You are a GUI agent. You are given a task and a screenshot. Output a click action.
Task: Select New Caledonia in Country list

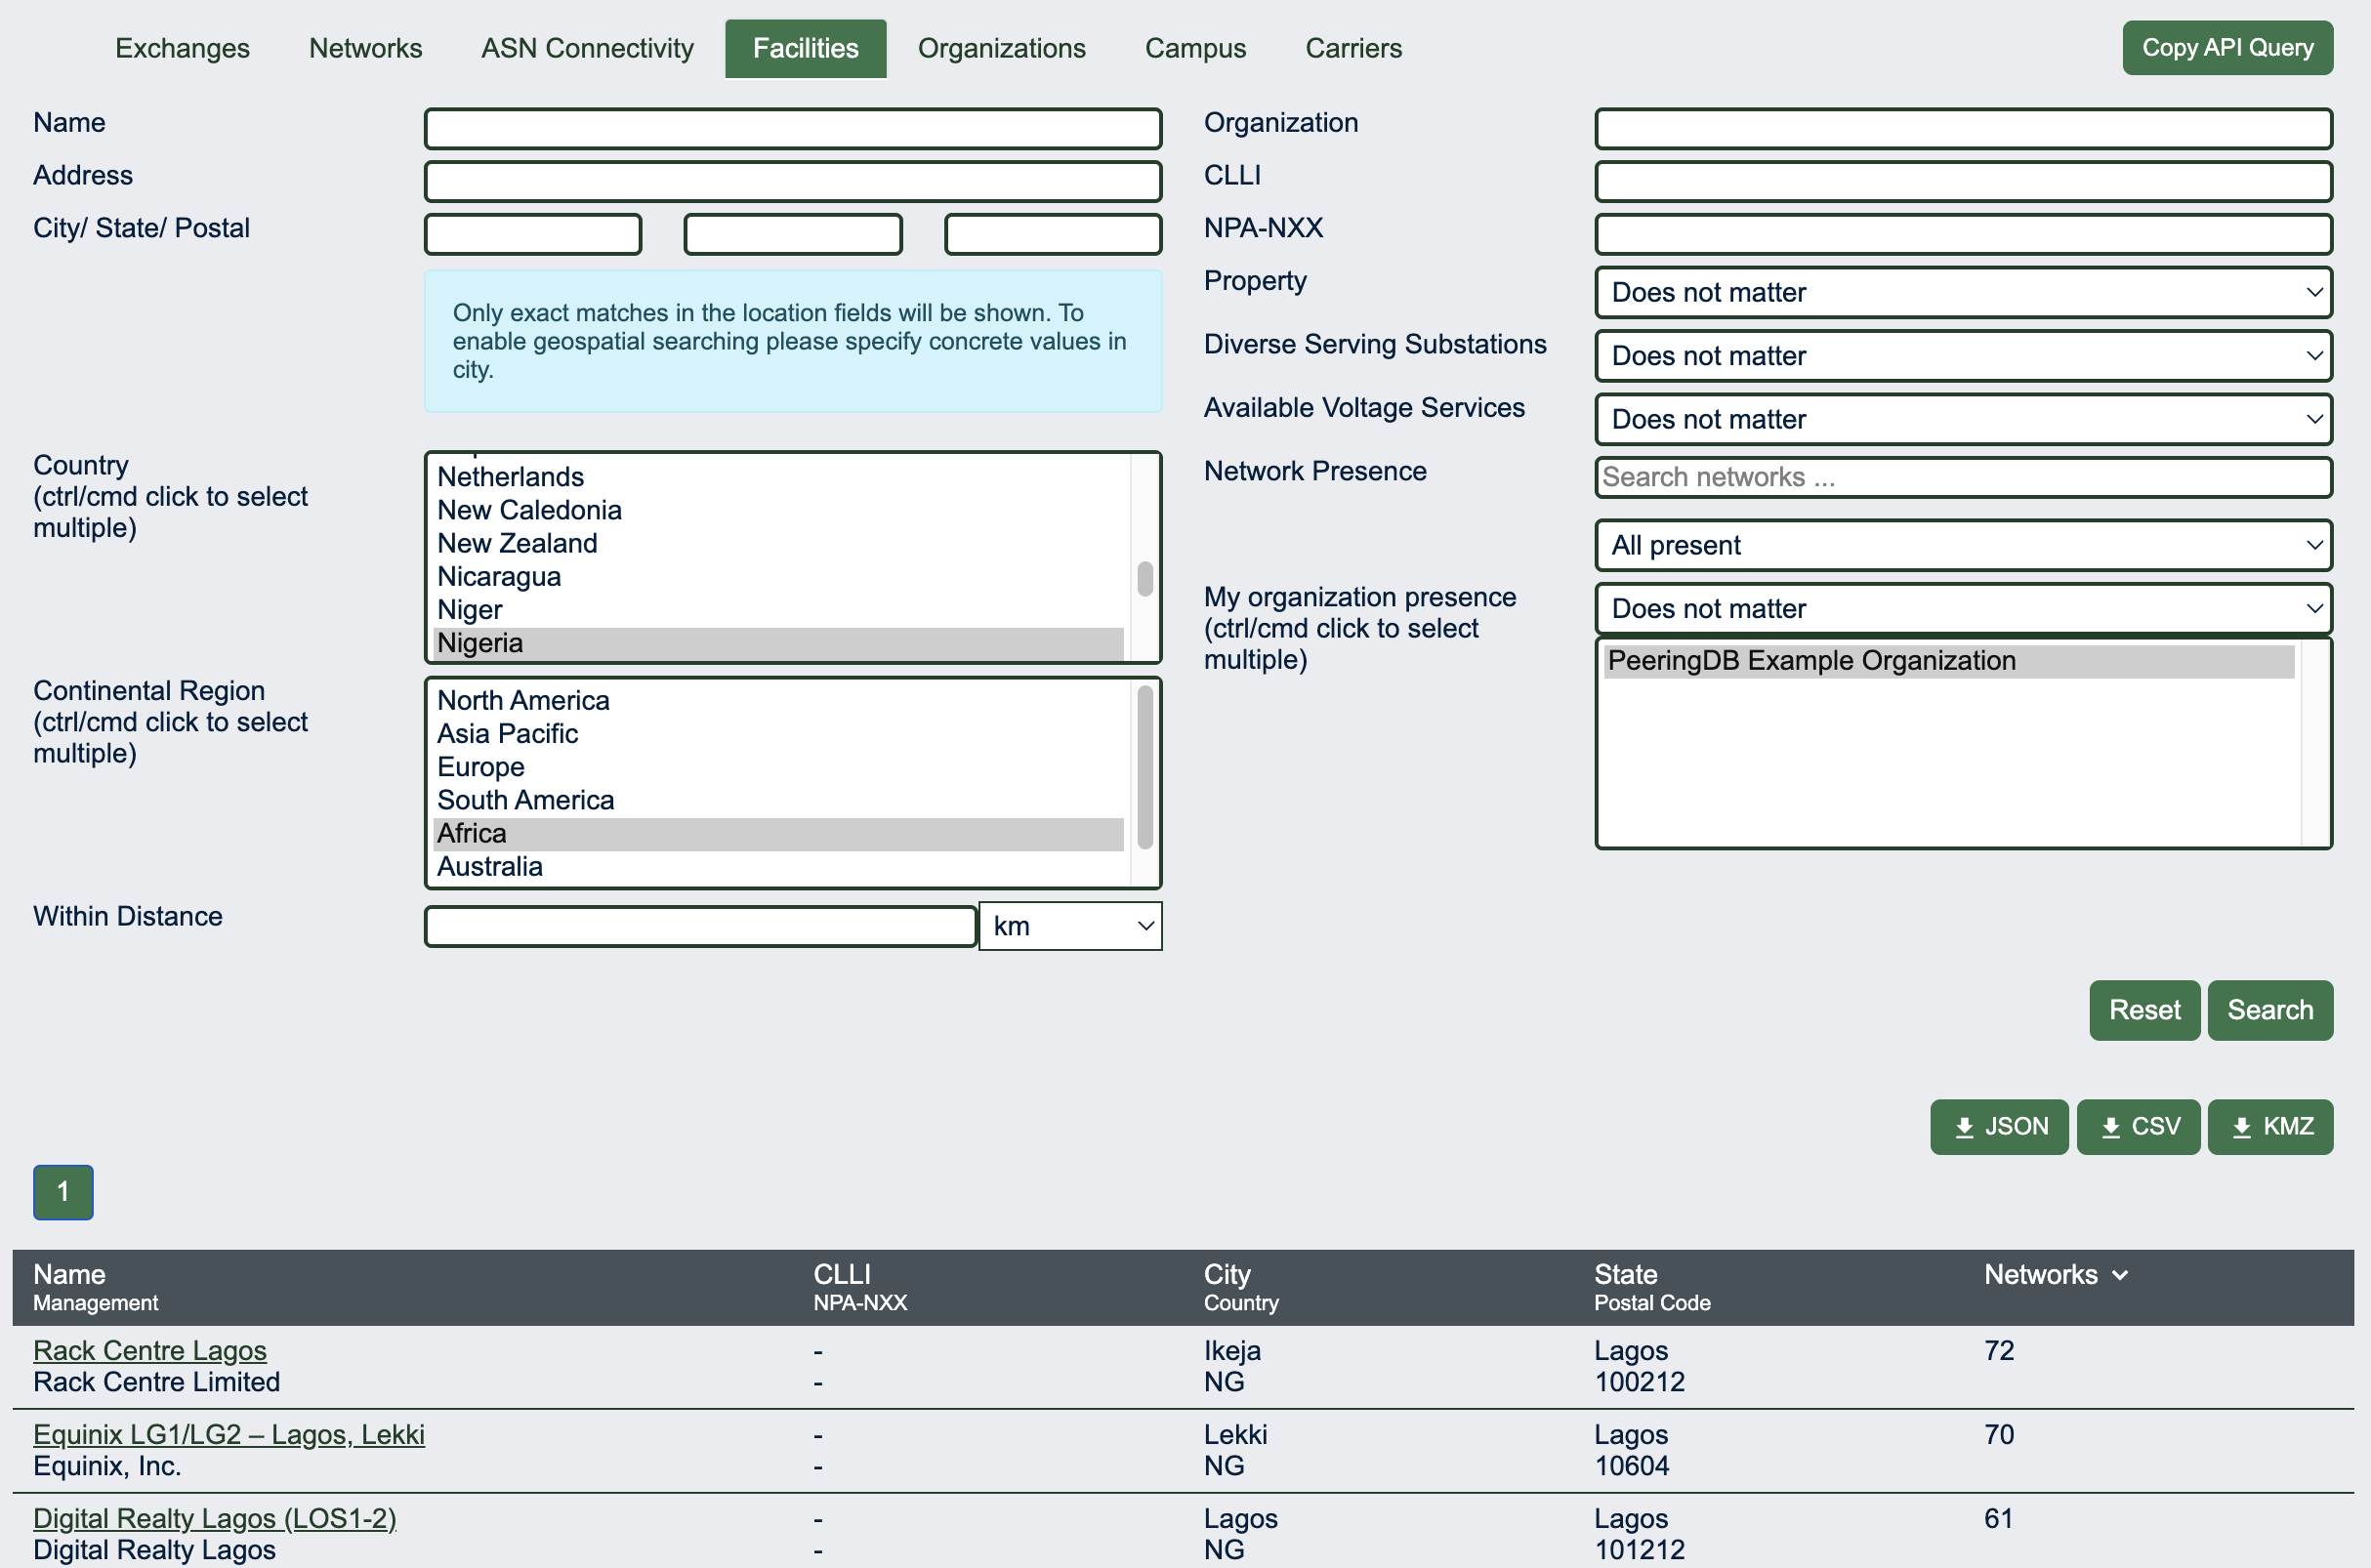(x=778, y=510)
